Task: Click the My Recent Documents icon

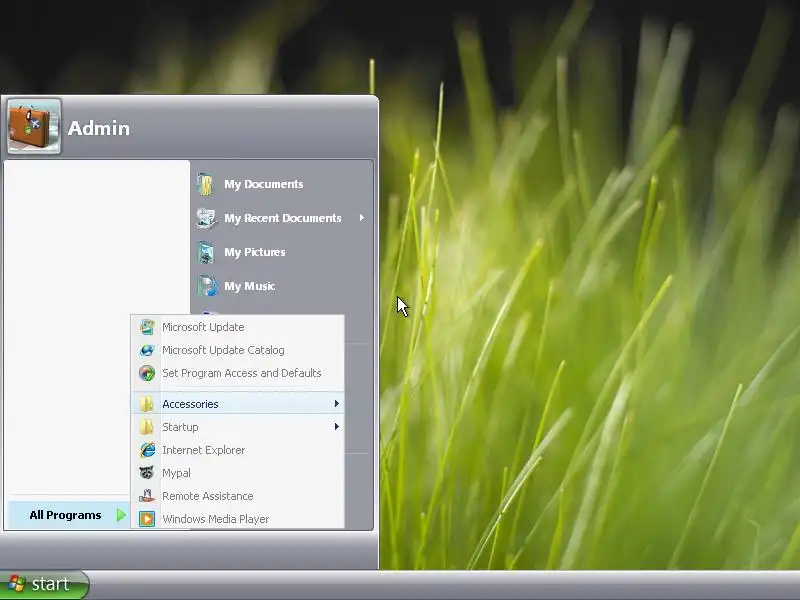Action: click(206, 218)
